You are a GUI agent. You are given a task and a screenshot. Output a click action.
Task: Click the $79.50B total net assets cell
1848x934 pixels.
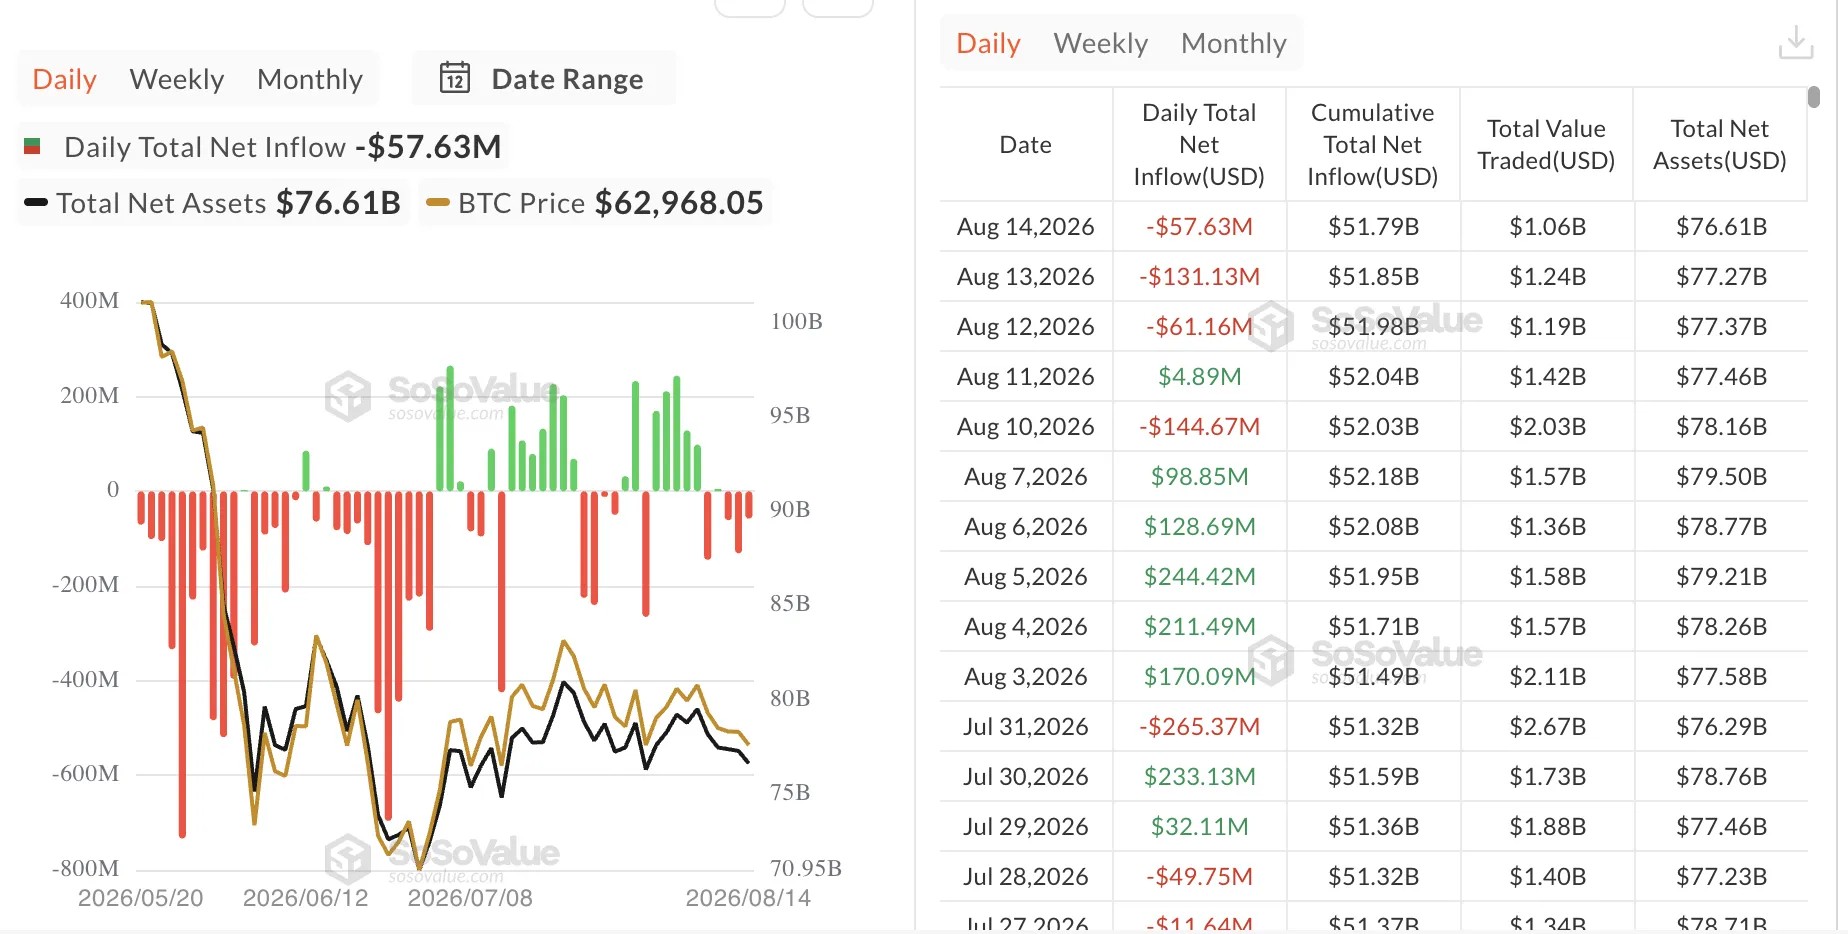coord(1721,477)
